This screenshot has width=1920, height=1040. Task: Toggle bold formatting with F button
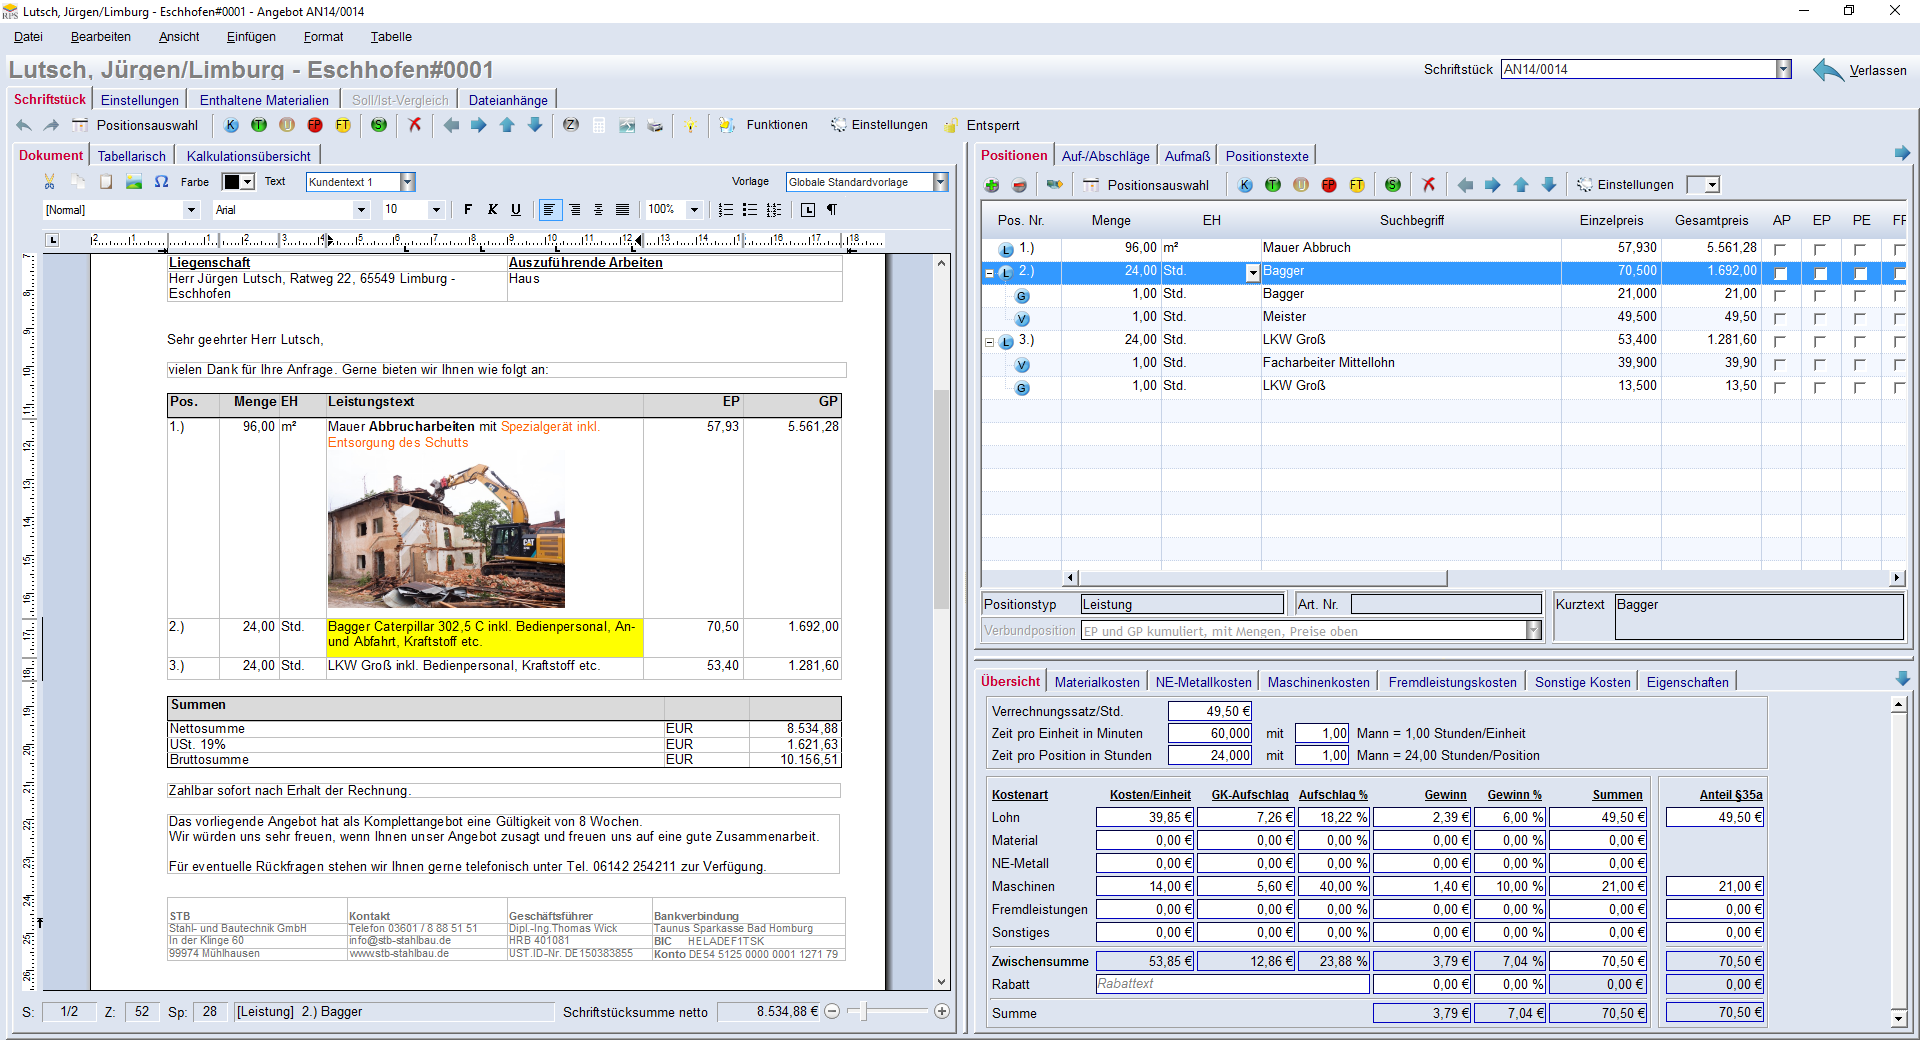coord(468,210)
